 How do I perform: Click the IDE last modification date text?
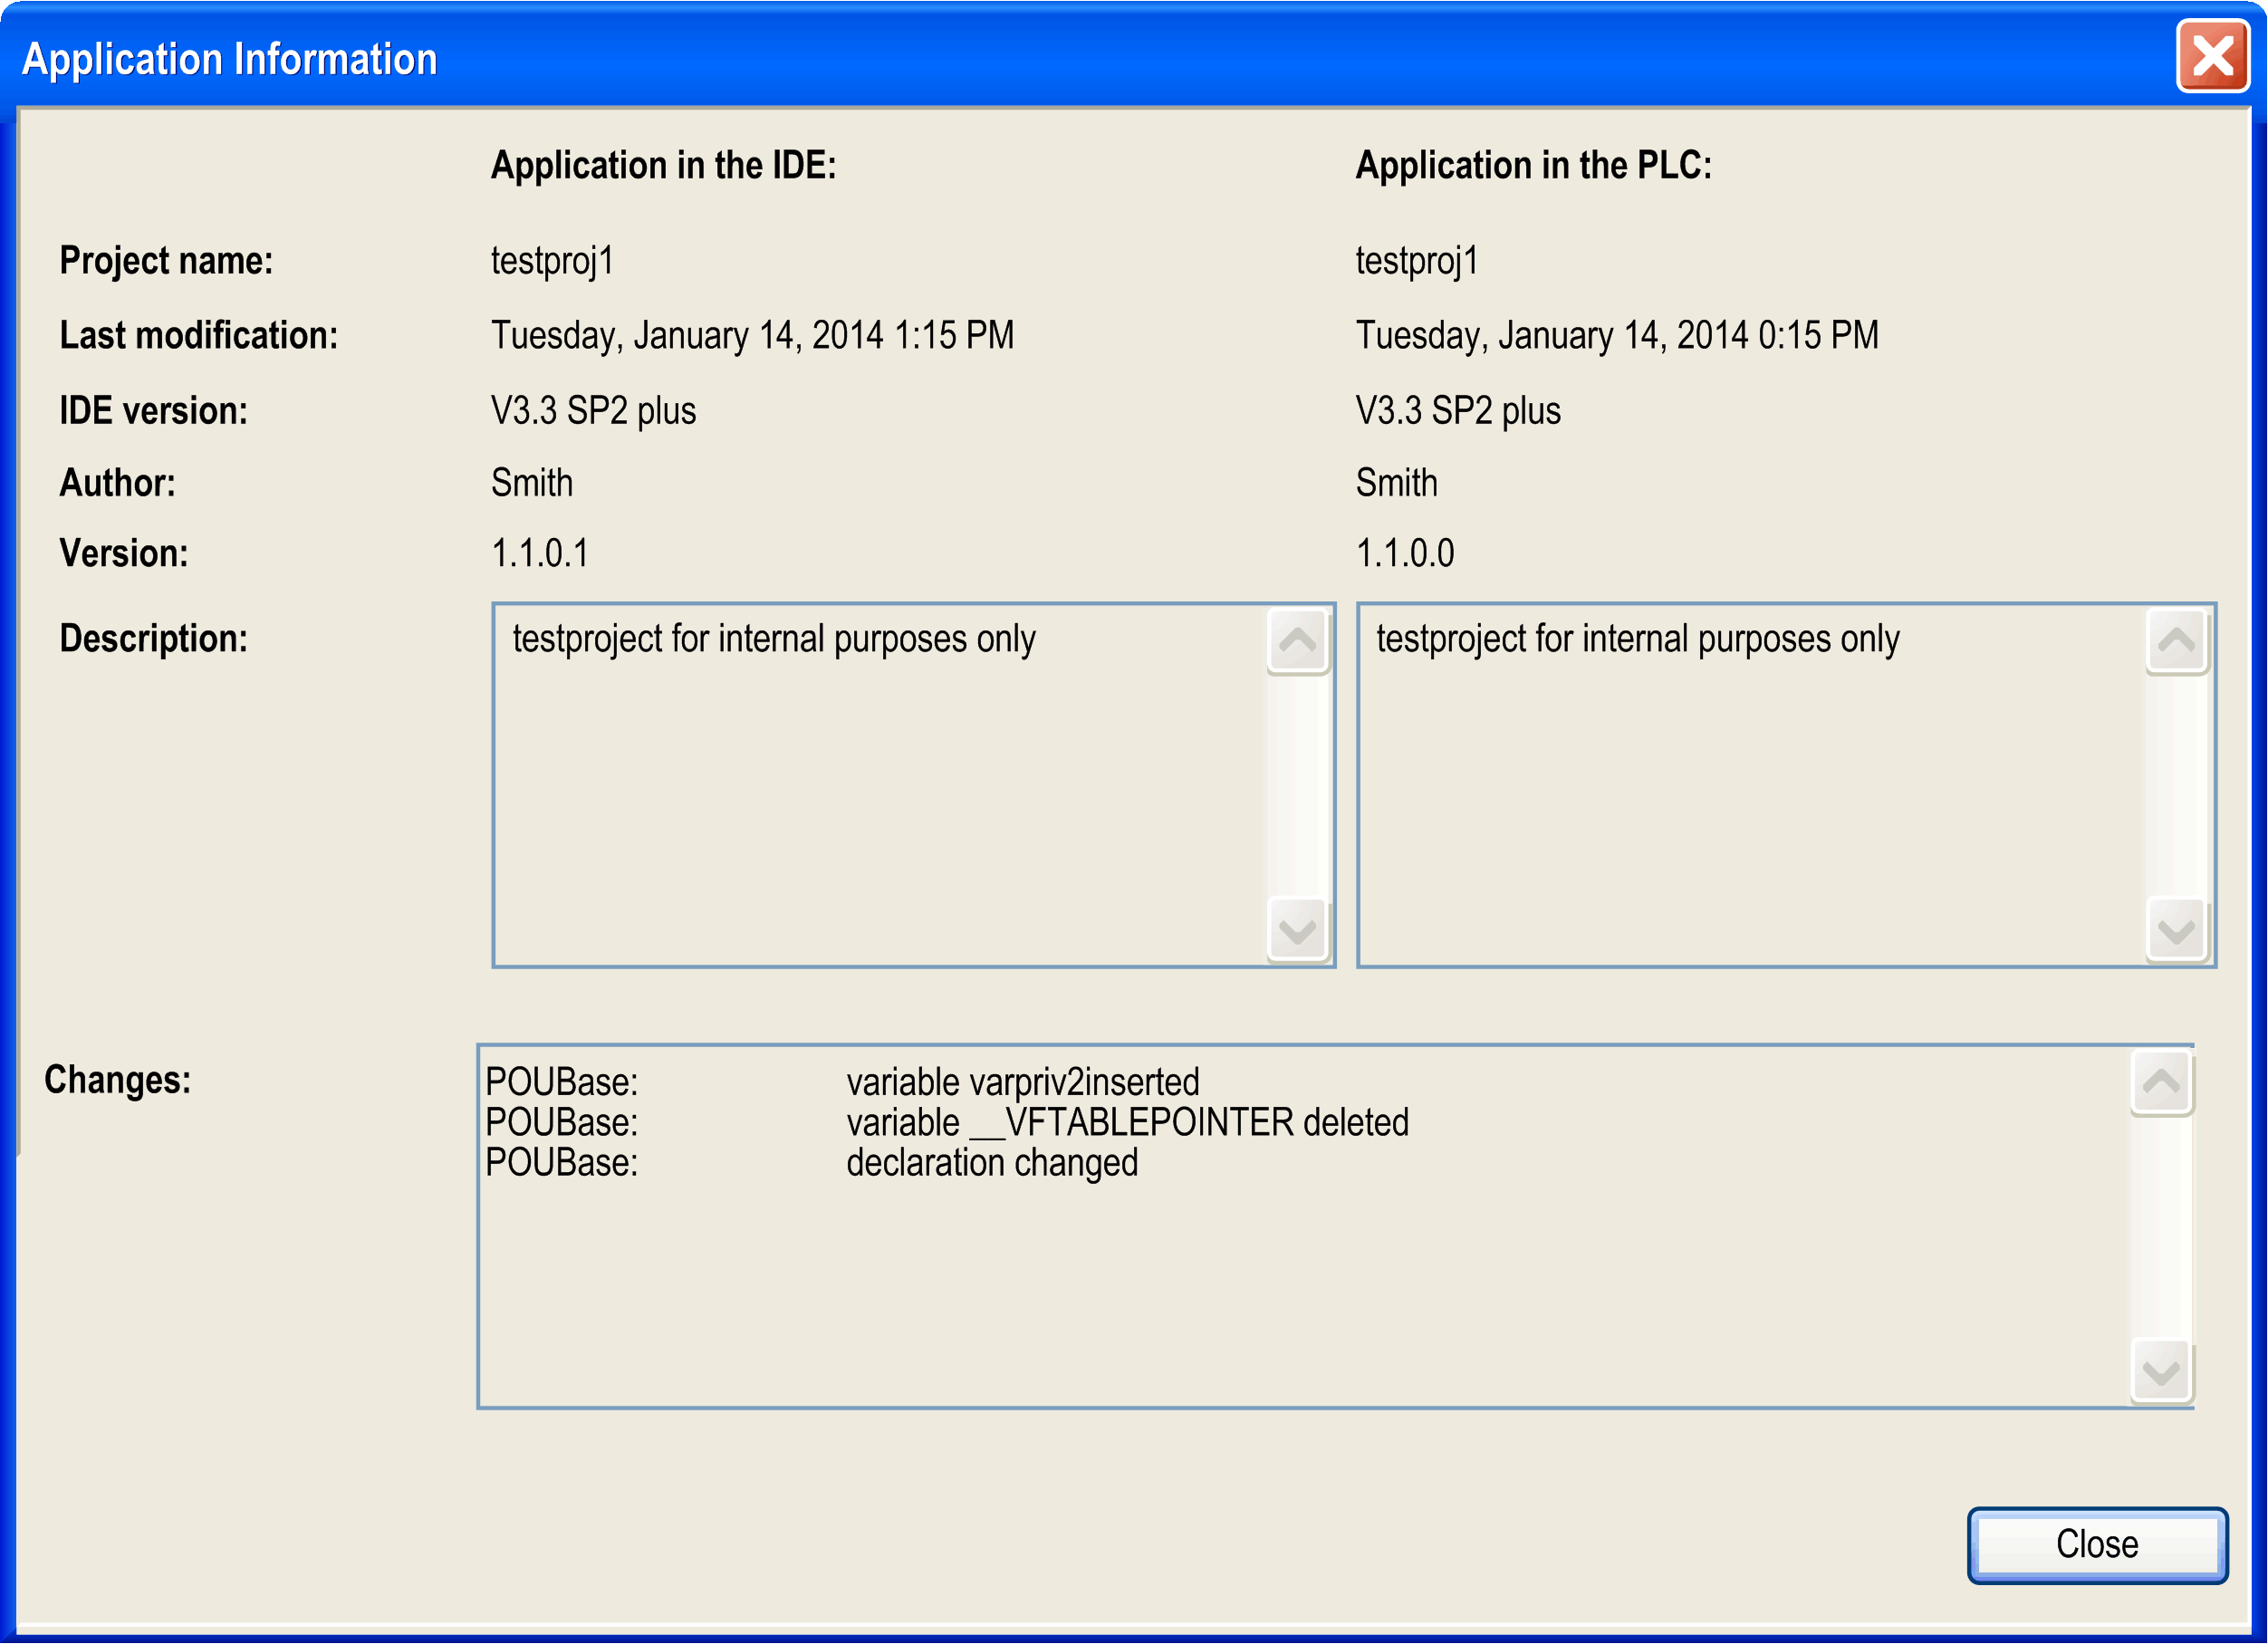(752, 335)
